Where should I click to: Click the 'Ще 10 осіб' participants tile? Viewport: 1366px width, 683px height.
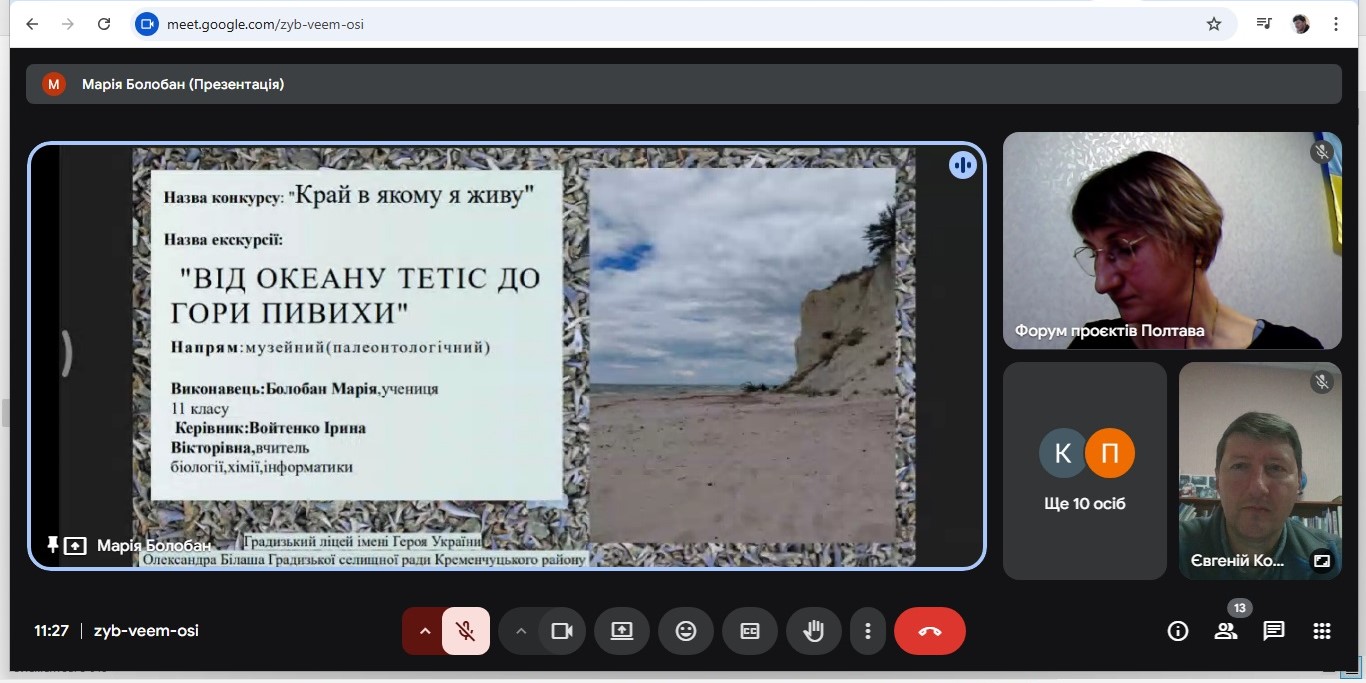(1085, 471)
